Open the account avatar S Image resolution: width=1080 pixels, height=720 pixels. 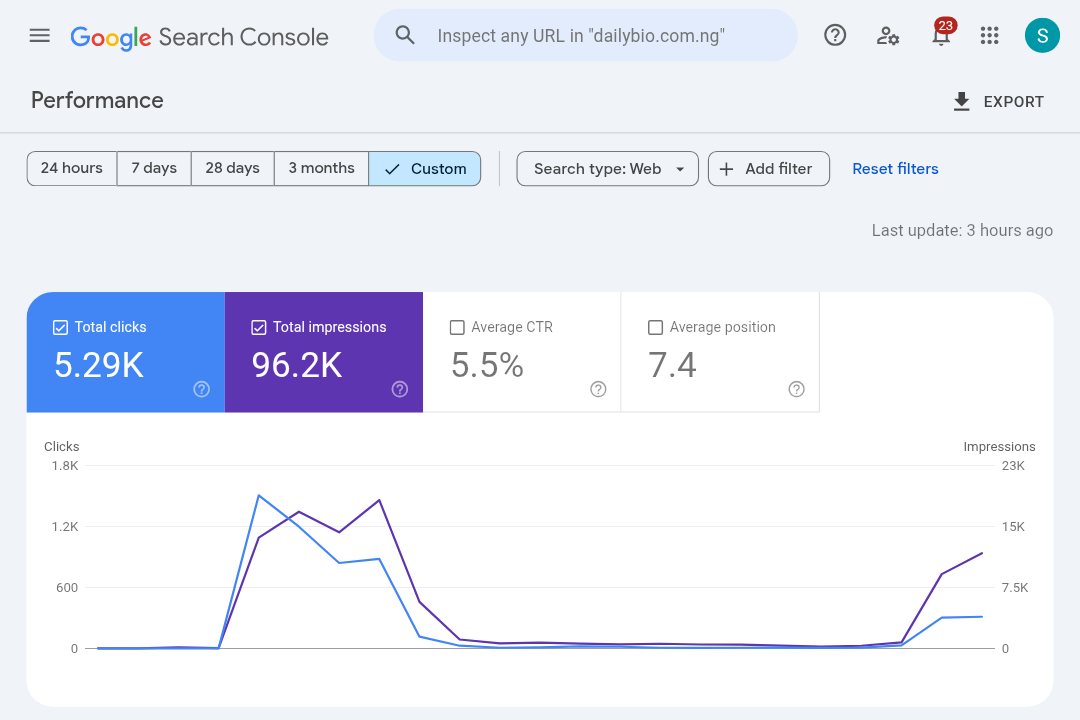1042,35
